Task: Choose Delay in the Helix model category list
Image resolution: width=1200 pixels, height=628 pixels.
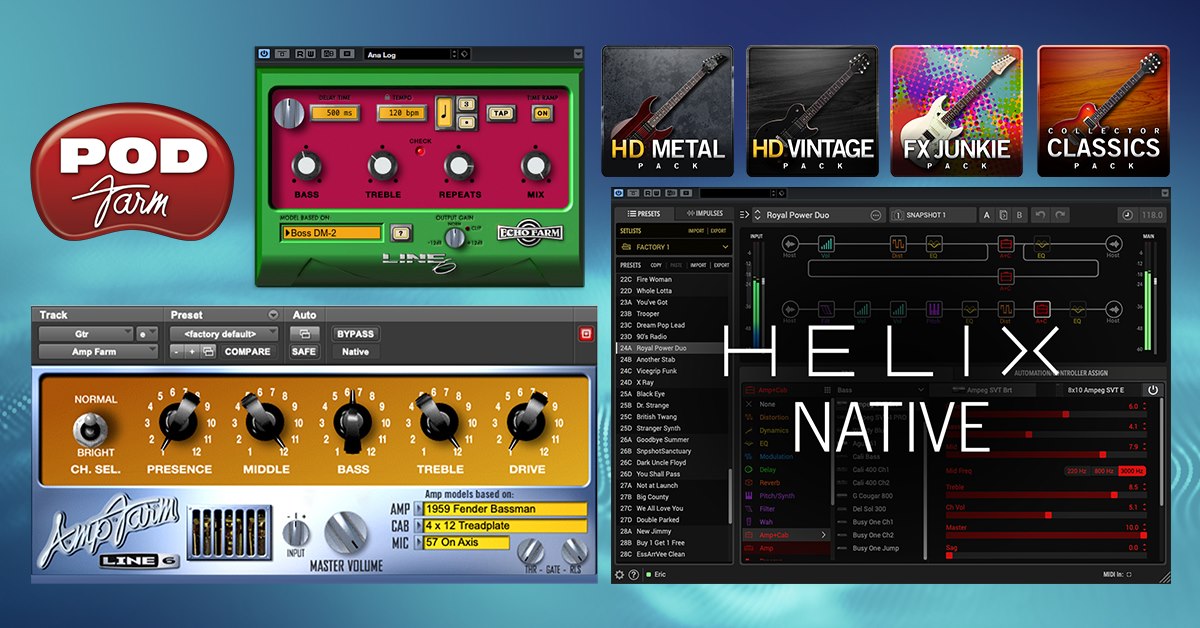Action: 768,470
